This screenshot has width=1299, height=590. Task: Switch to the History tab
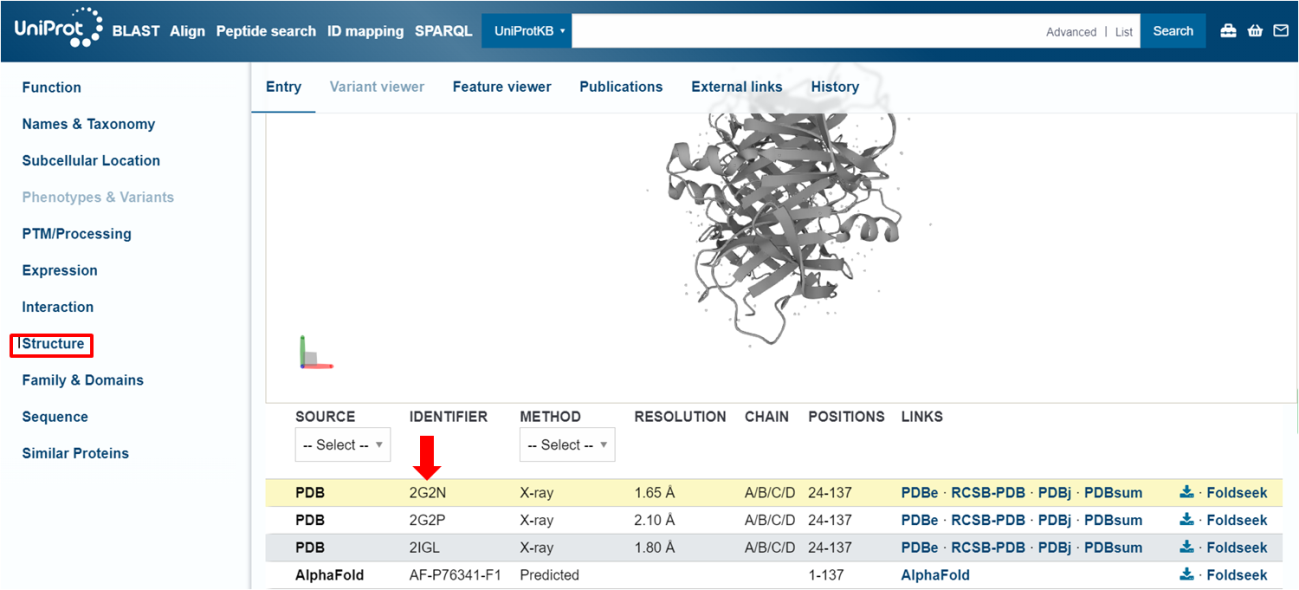click(835, 87)
